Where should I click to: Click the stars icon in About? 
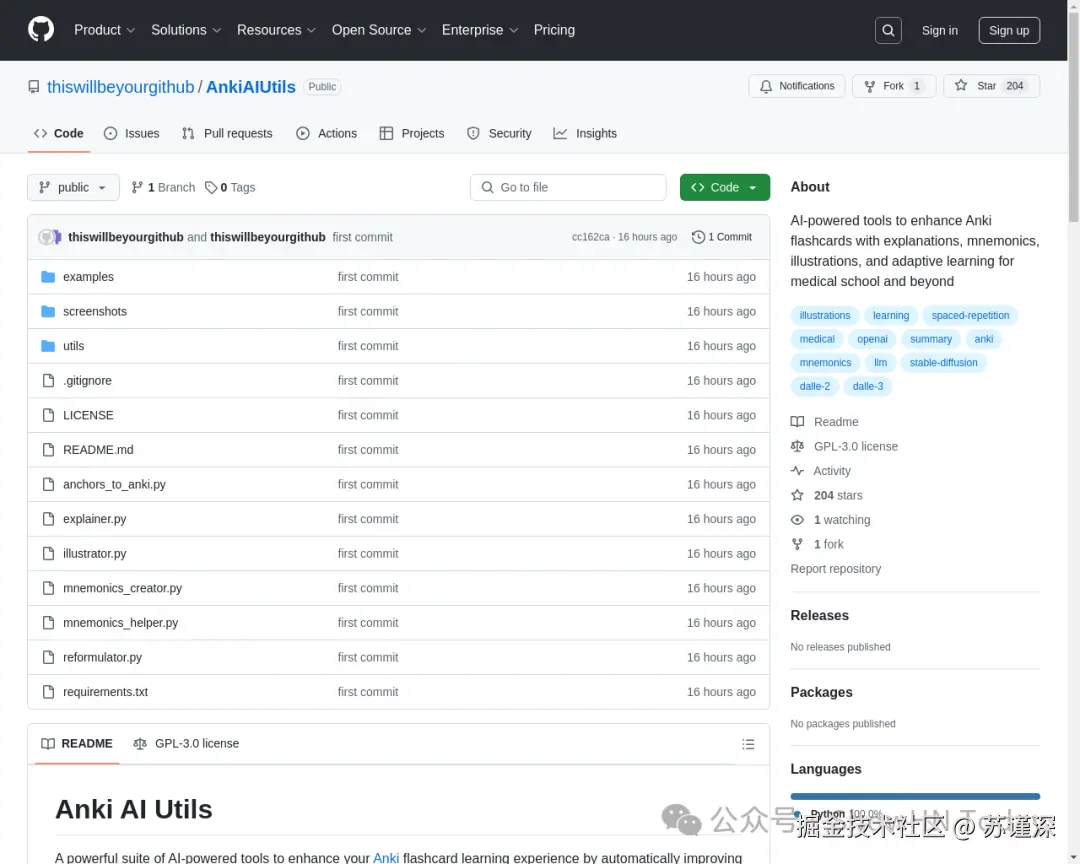tap(797, 495)
